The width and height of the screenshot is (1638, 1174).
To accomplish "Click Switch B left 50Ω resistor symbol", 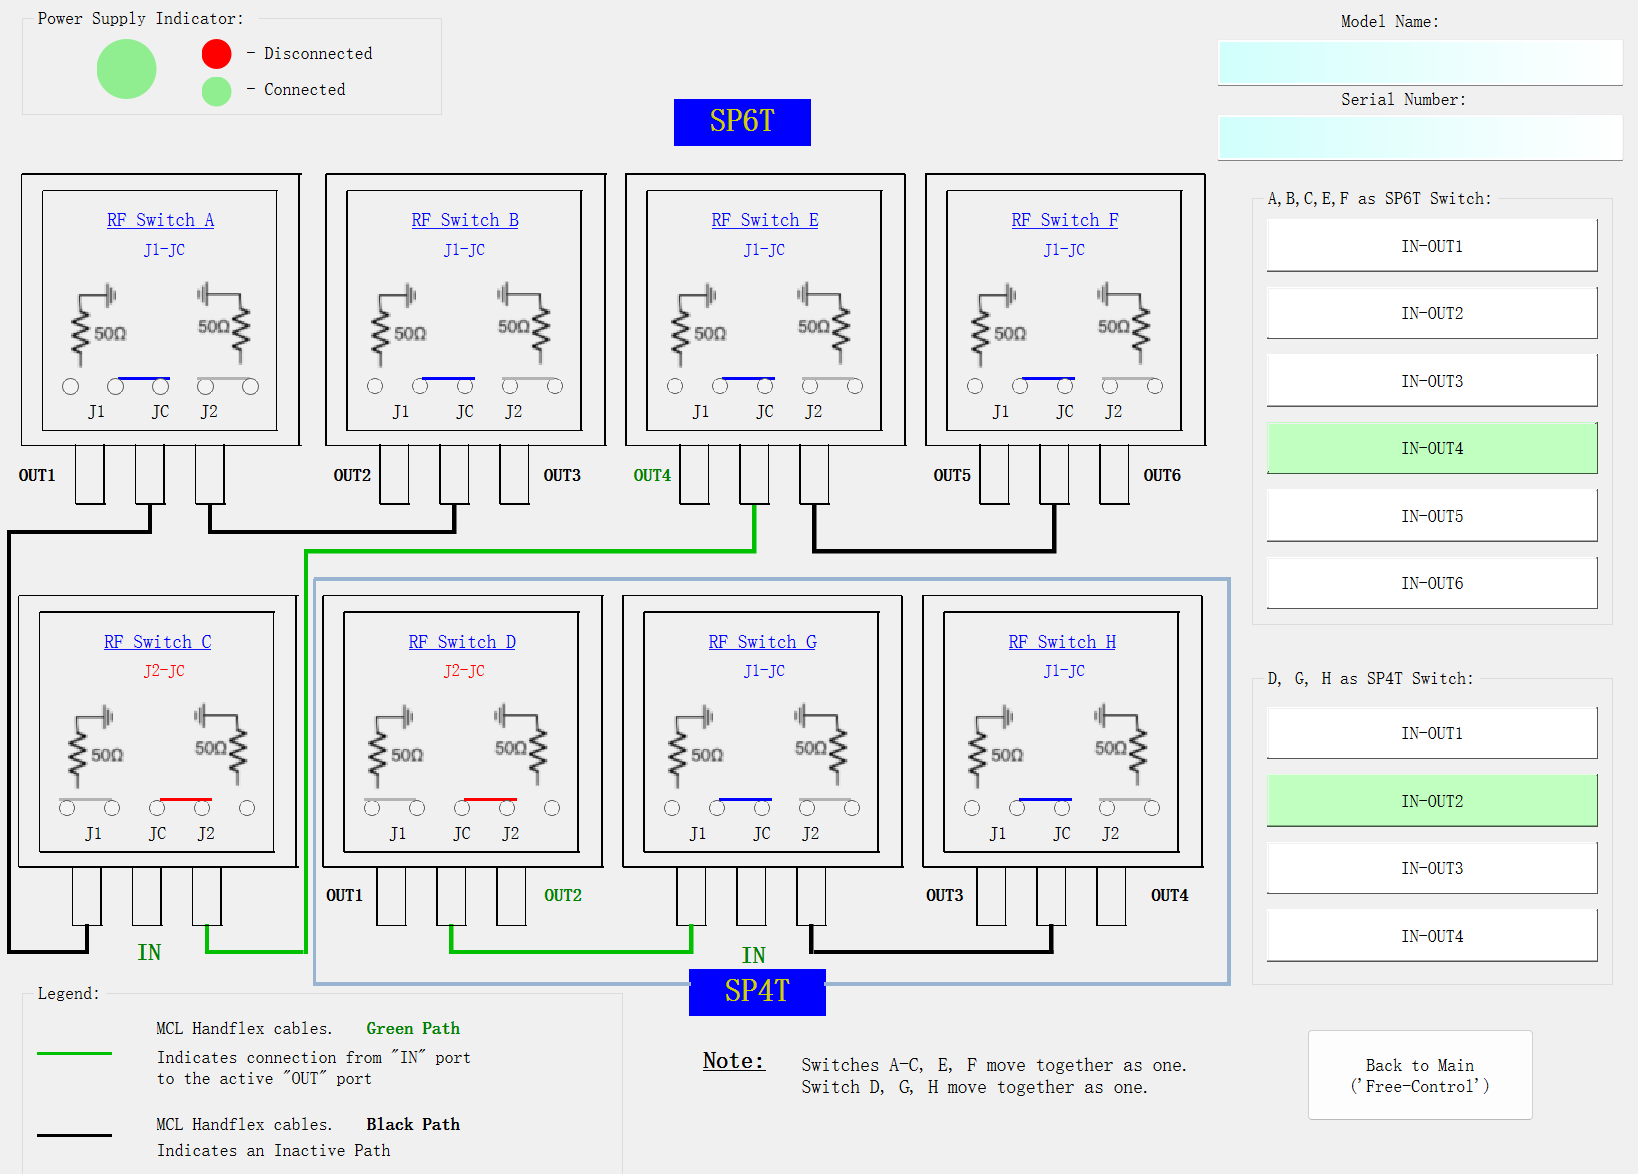I will pos(396,326).
